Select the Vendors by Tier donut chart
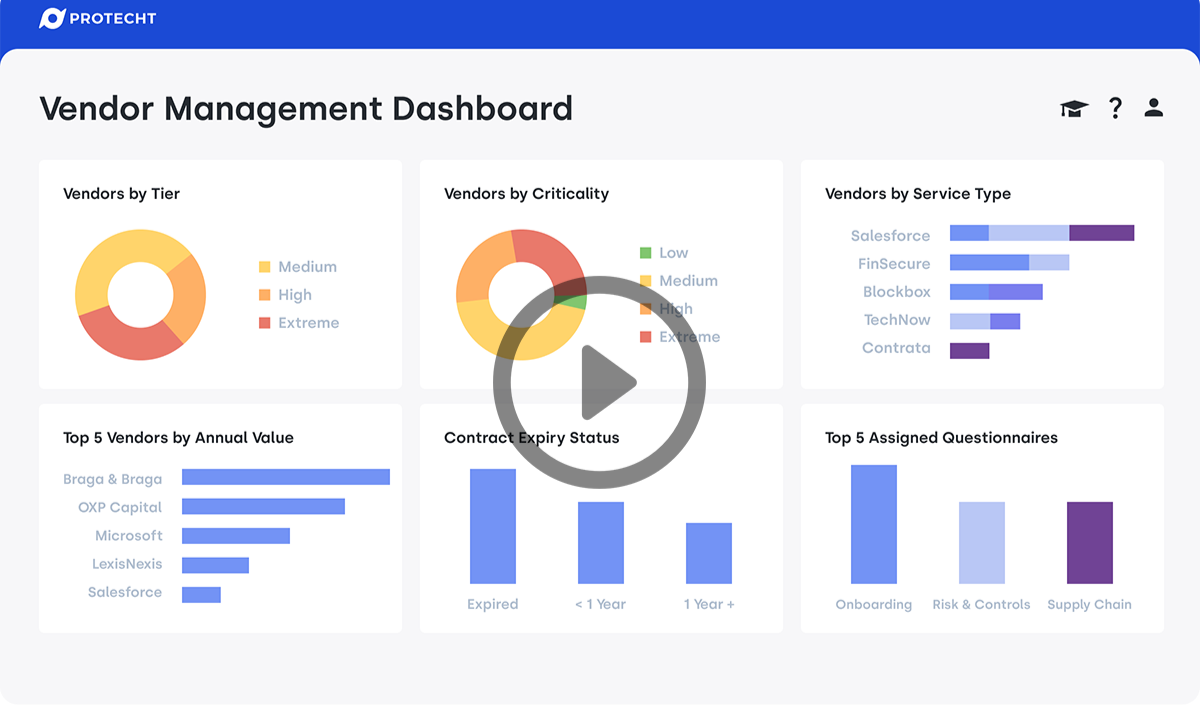Viewport: 1200px width, 705px height. tap(140, 295)
